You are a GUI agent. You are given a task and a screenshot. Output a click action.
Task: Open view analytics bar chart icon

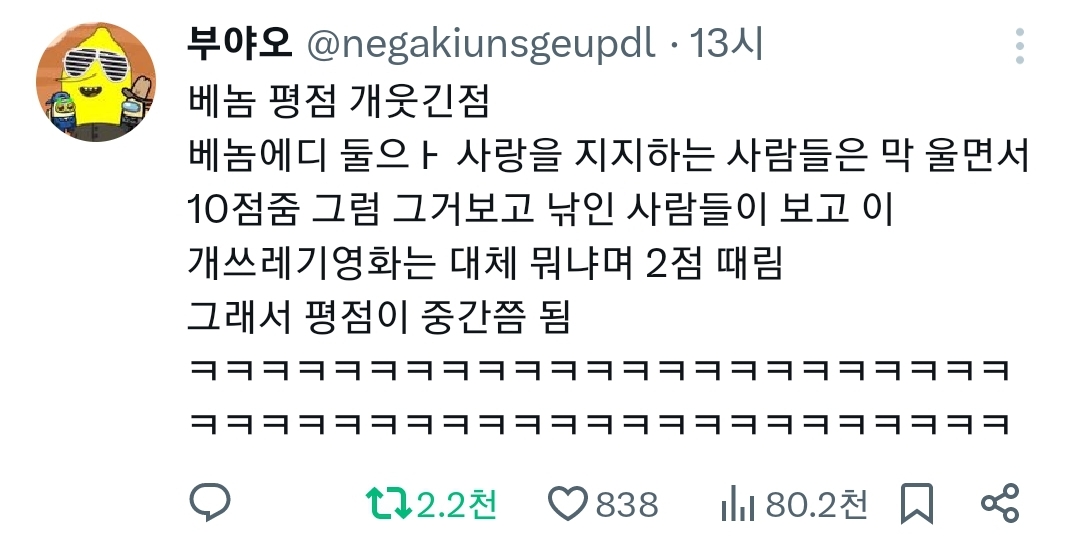(738, 504)
